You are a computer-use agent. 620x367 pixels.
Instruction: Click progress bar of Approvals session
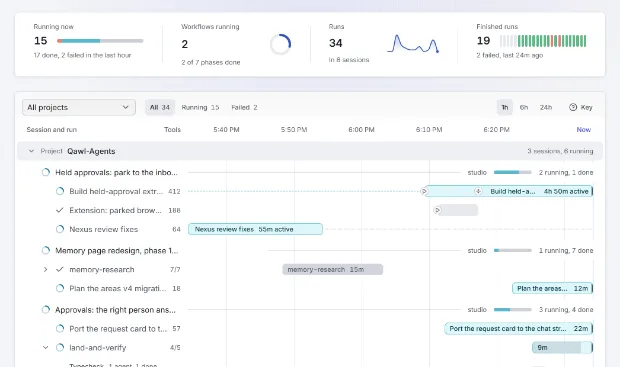[x=513, y=310]
